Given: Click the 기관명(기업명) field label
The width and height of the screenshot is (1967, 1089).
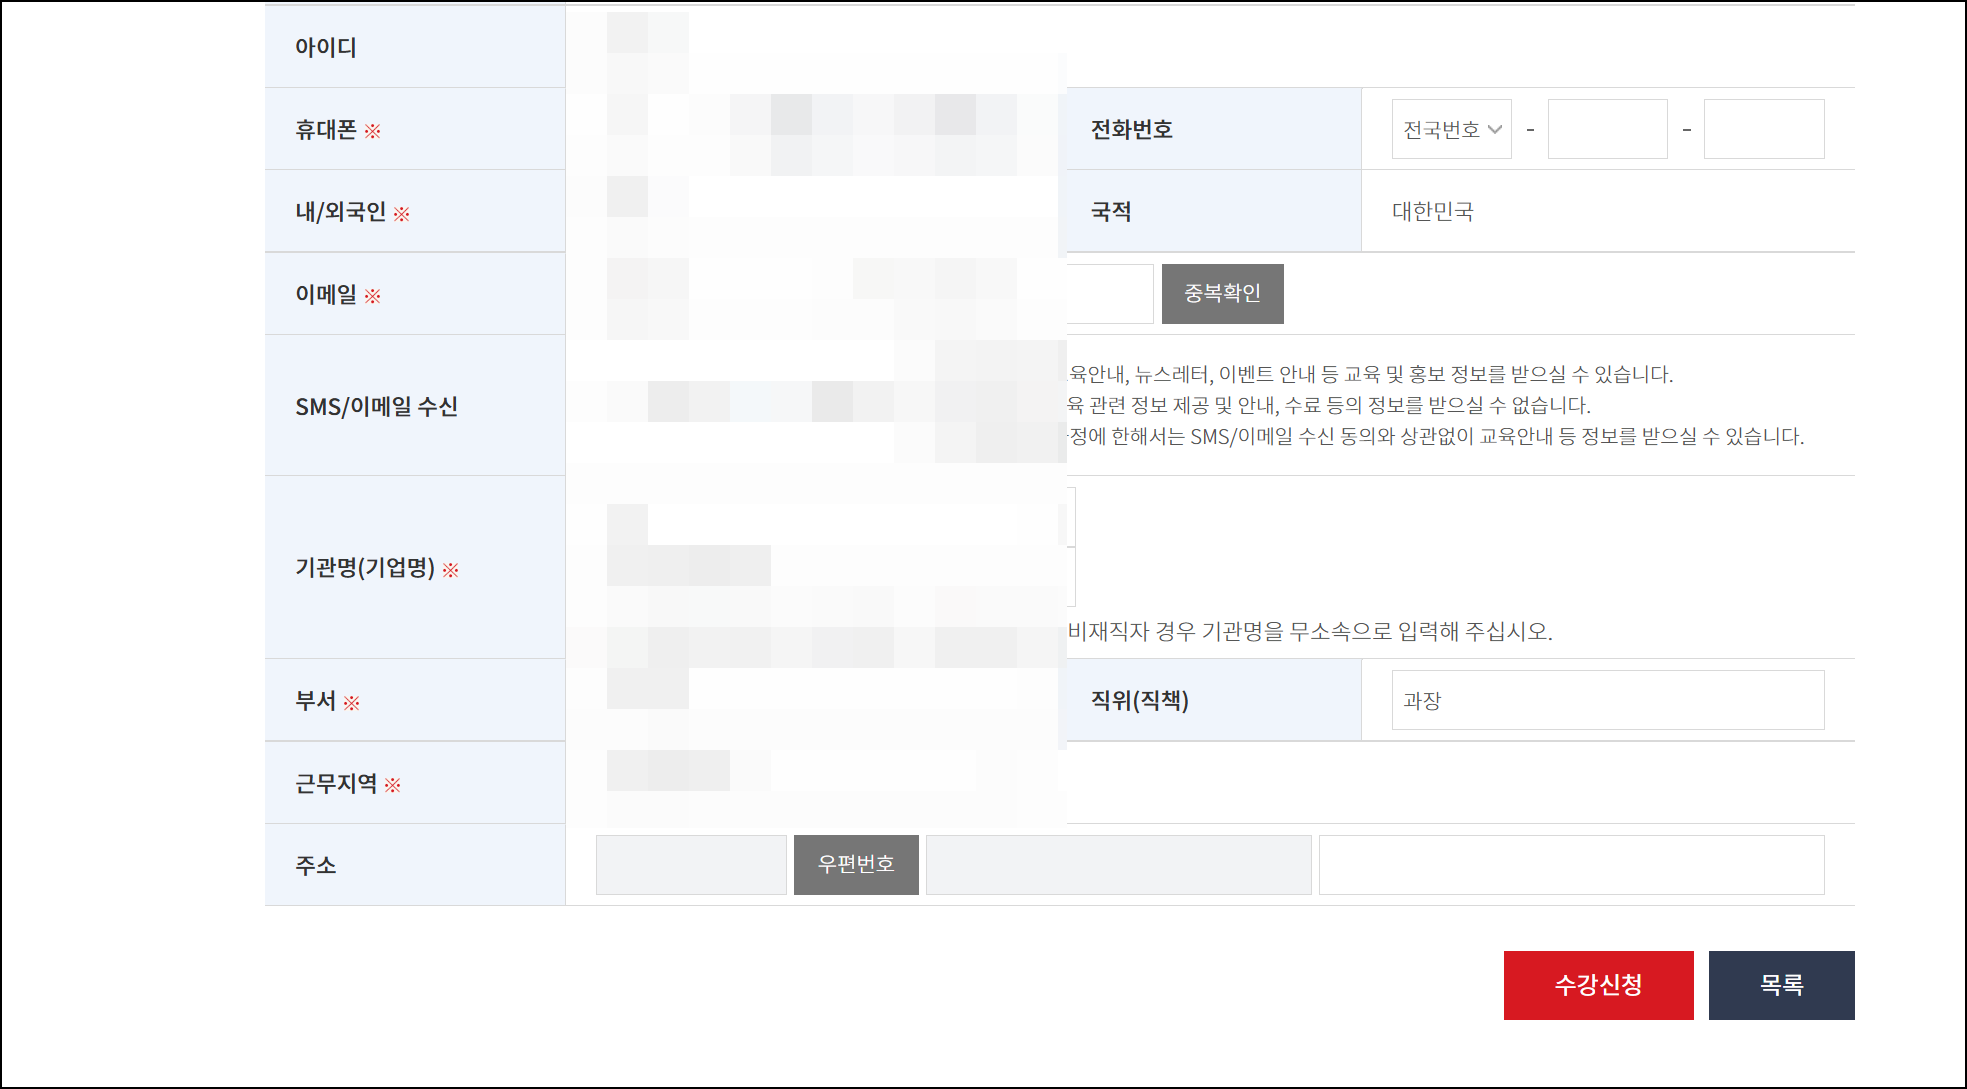Looking at the screenshot, I should [x=365, y=568].
